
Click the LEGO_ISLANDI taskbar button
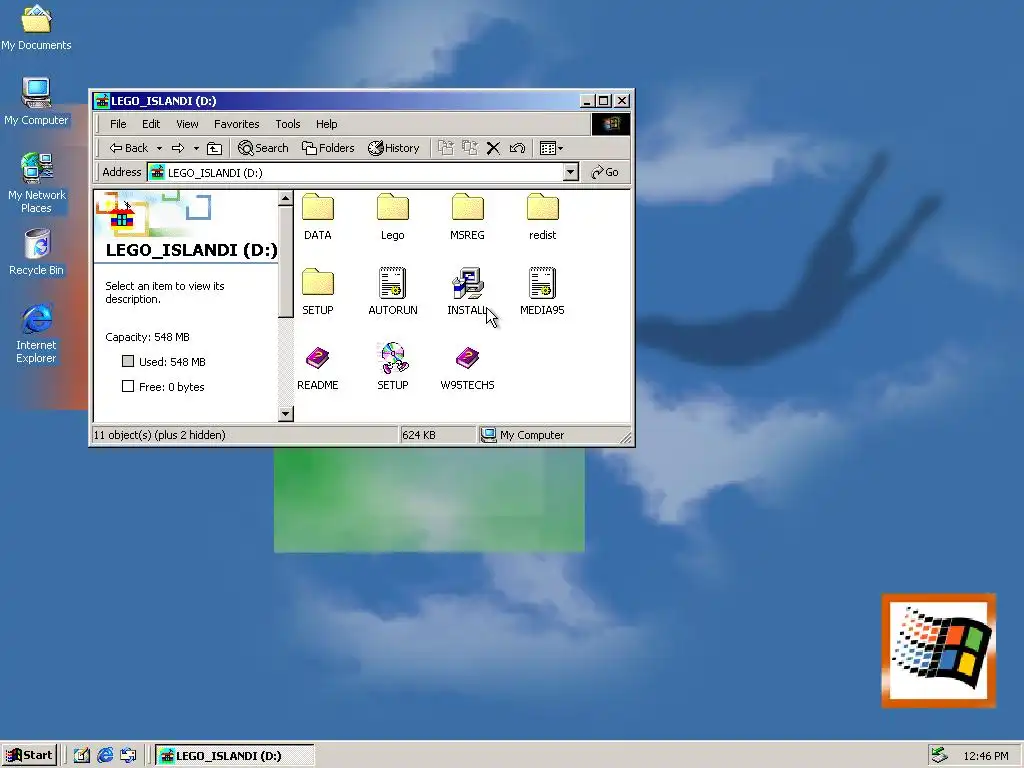(235, 756)
